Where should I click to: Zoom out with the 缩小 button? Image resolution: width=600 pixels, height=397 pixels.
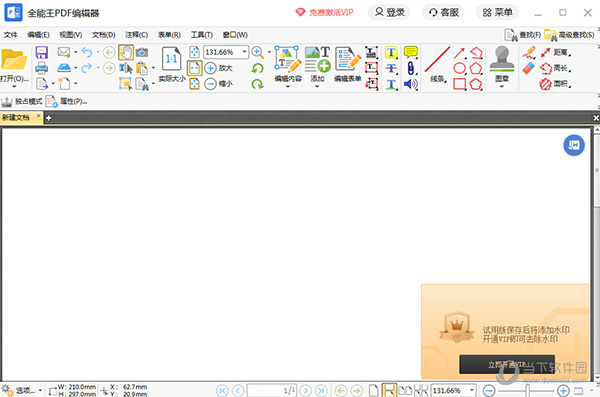218,83
